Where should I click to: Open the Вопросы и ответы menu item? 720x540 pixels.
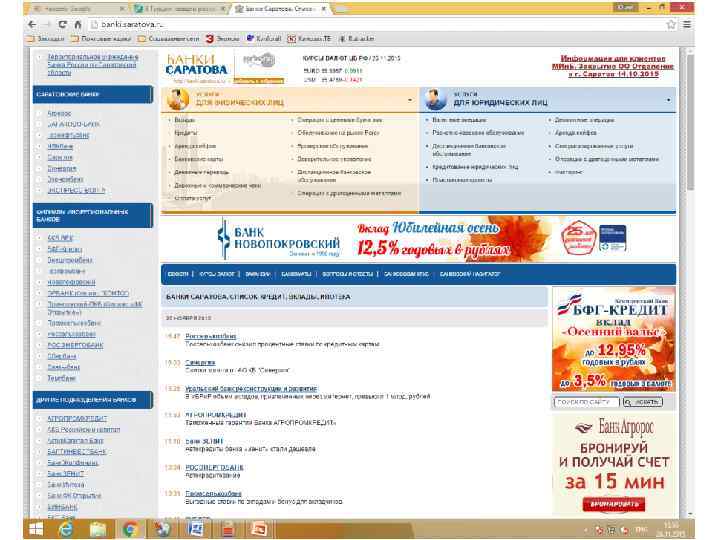[x=348, y=274]
